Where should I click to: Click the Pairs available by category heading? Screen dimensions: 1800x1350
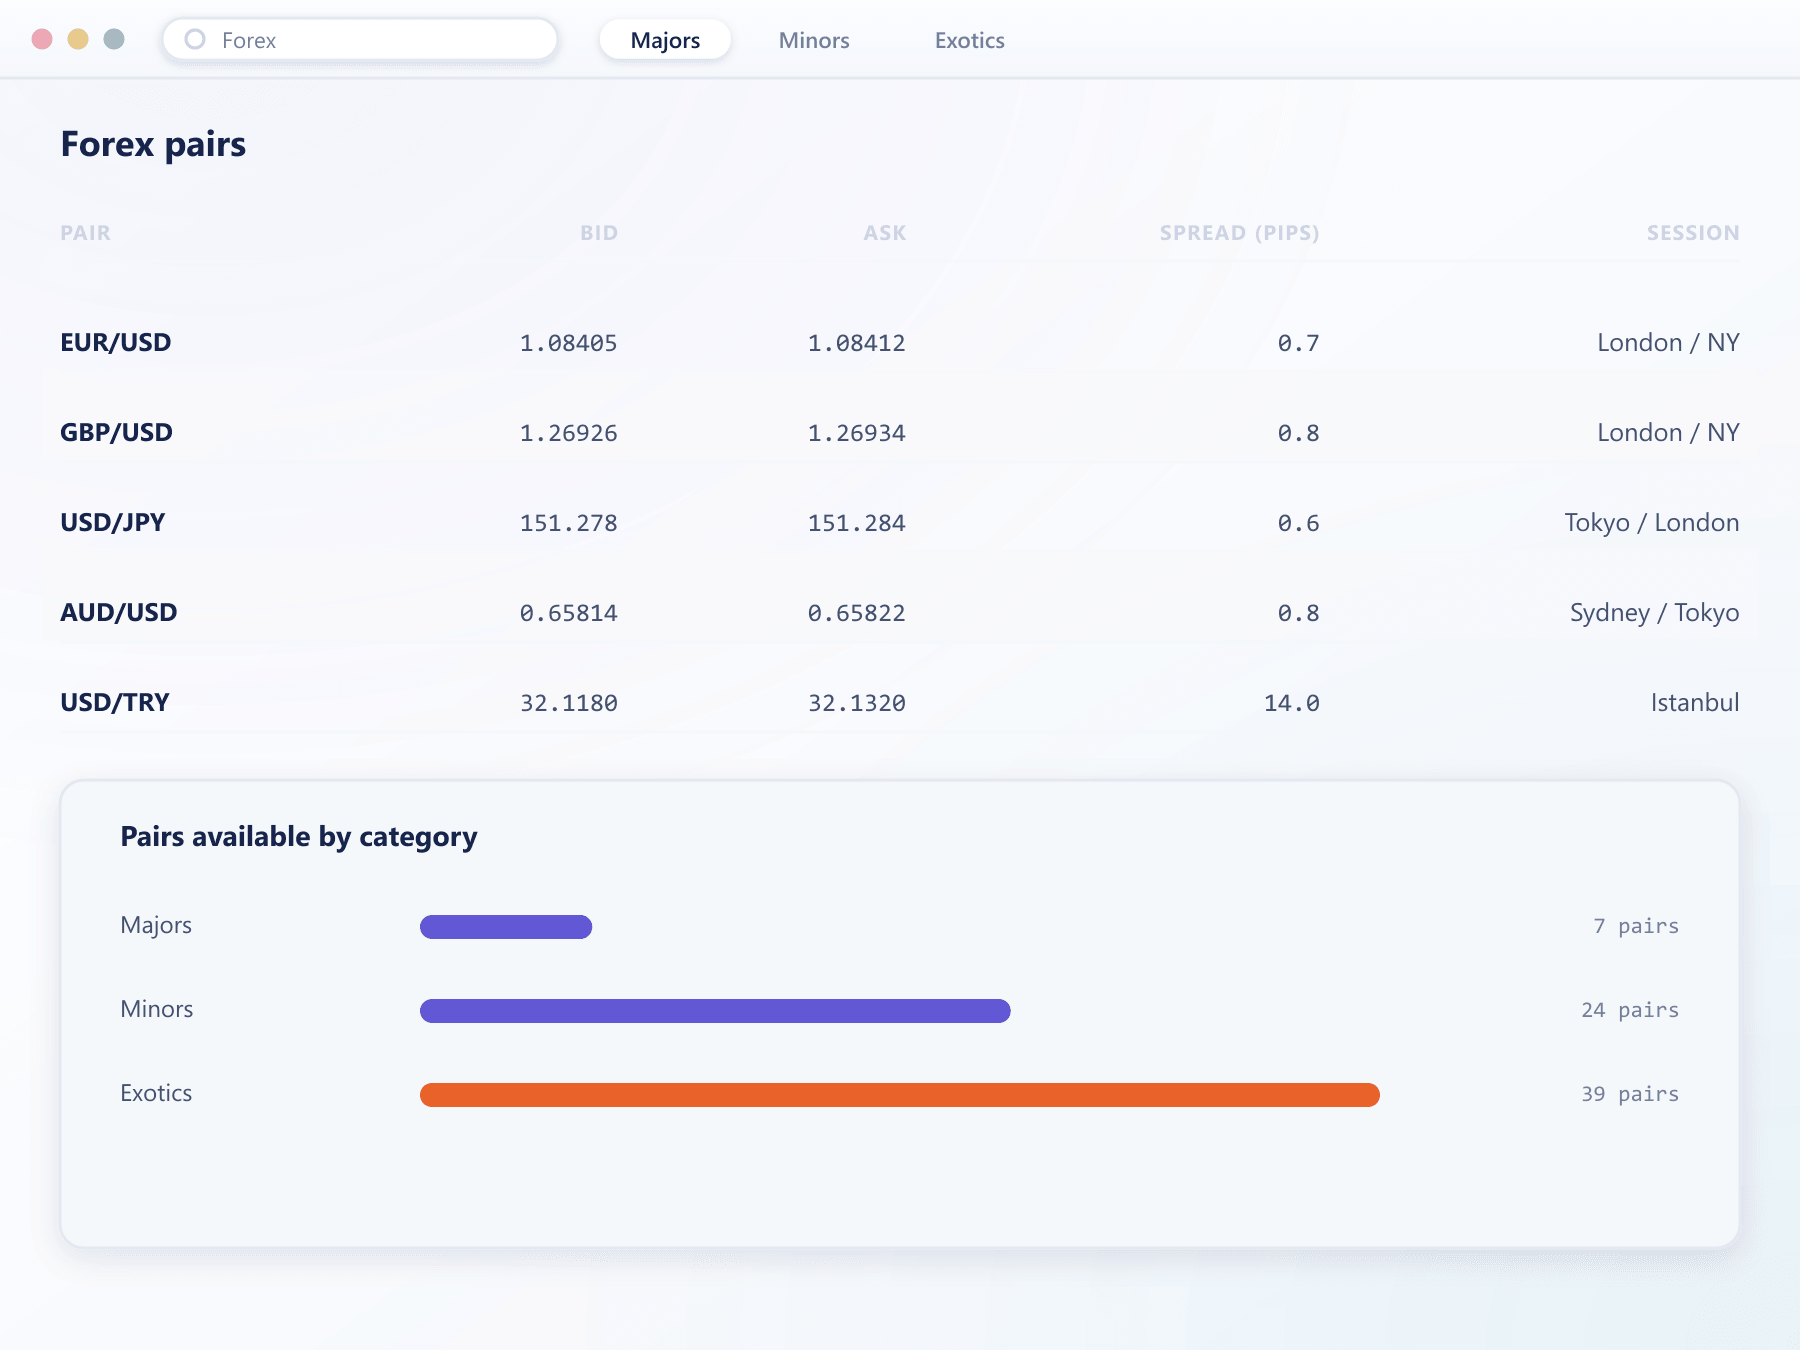(299, 837)
